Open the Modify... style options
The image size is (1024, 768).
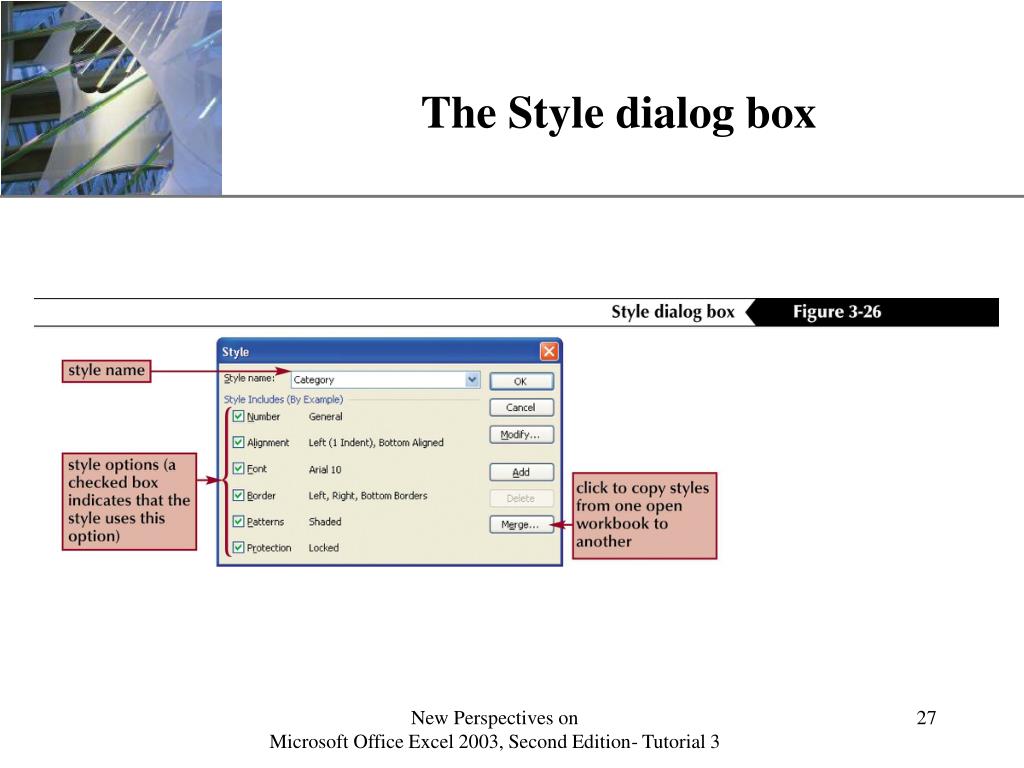(521, 435)
